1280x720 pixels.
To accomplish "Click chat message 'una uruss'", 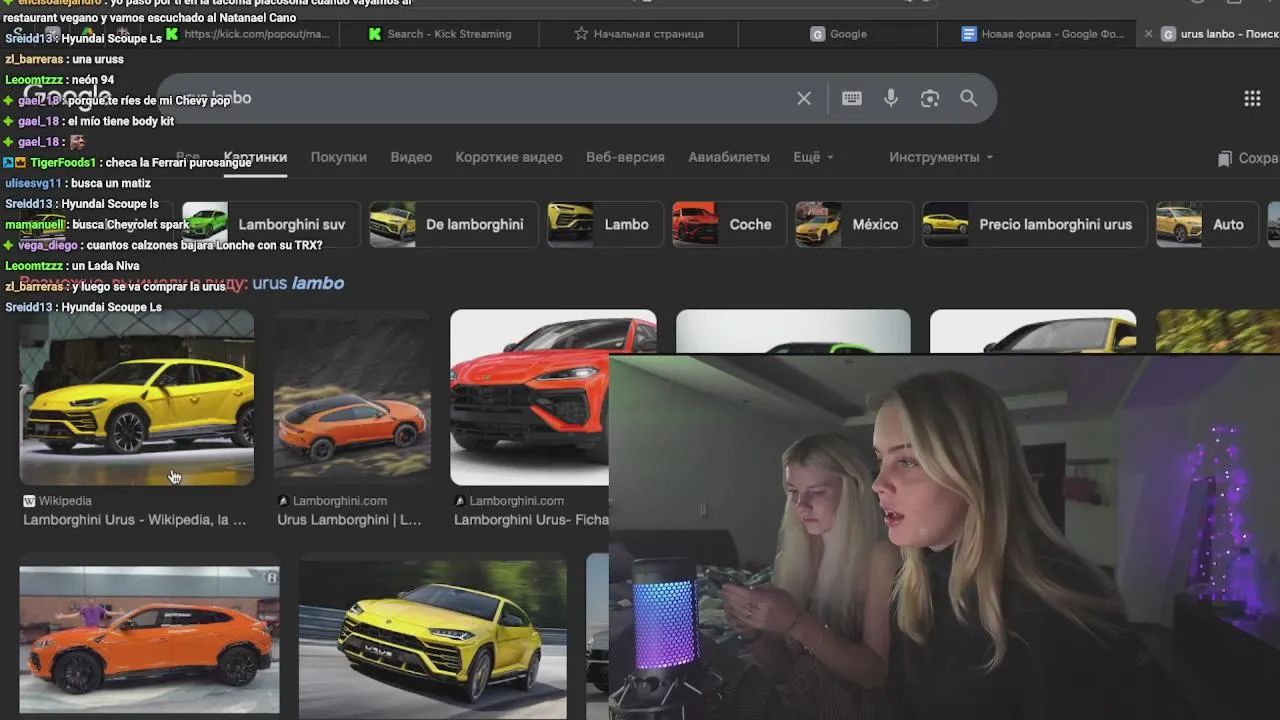I will (x=98, y=59).
